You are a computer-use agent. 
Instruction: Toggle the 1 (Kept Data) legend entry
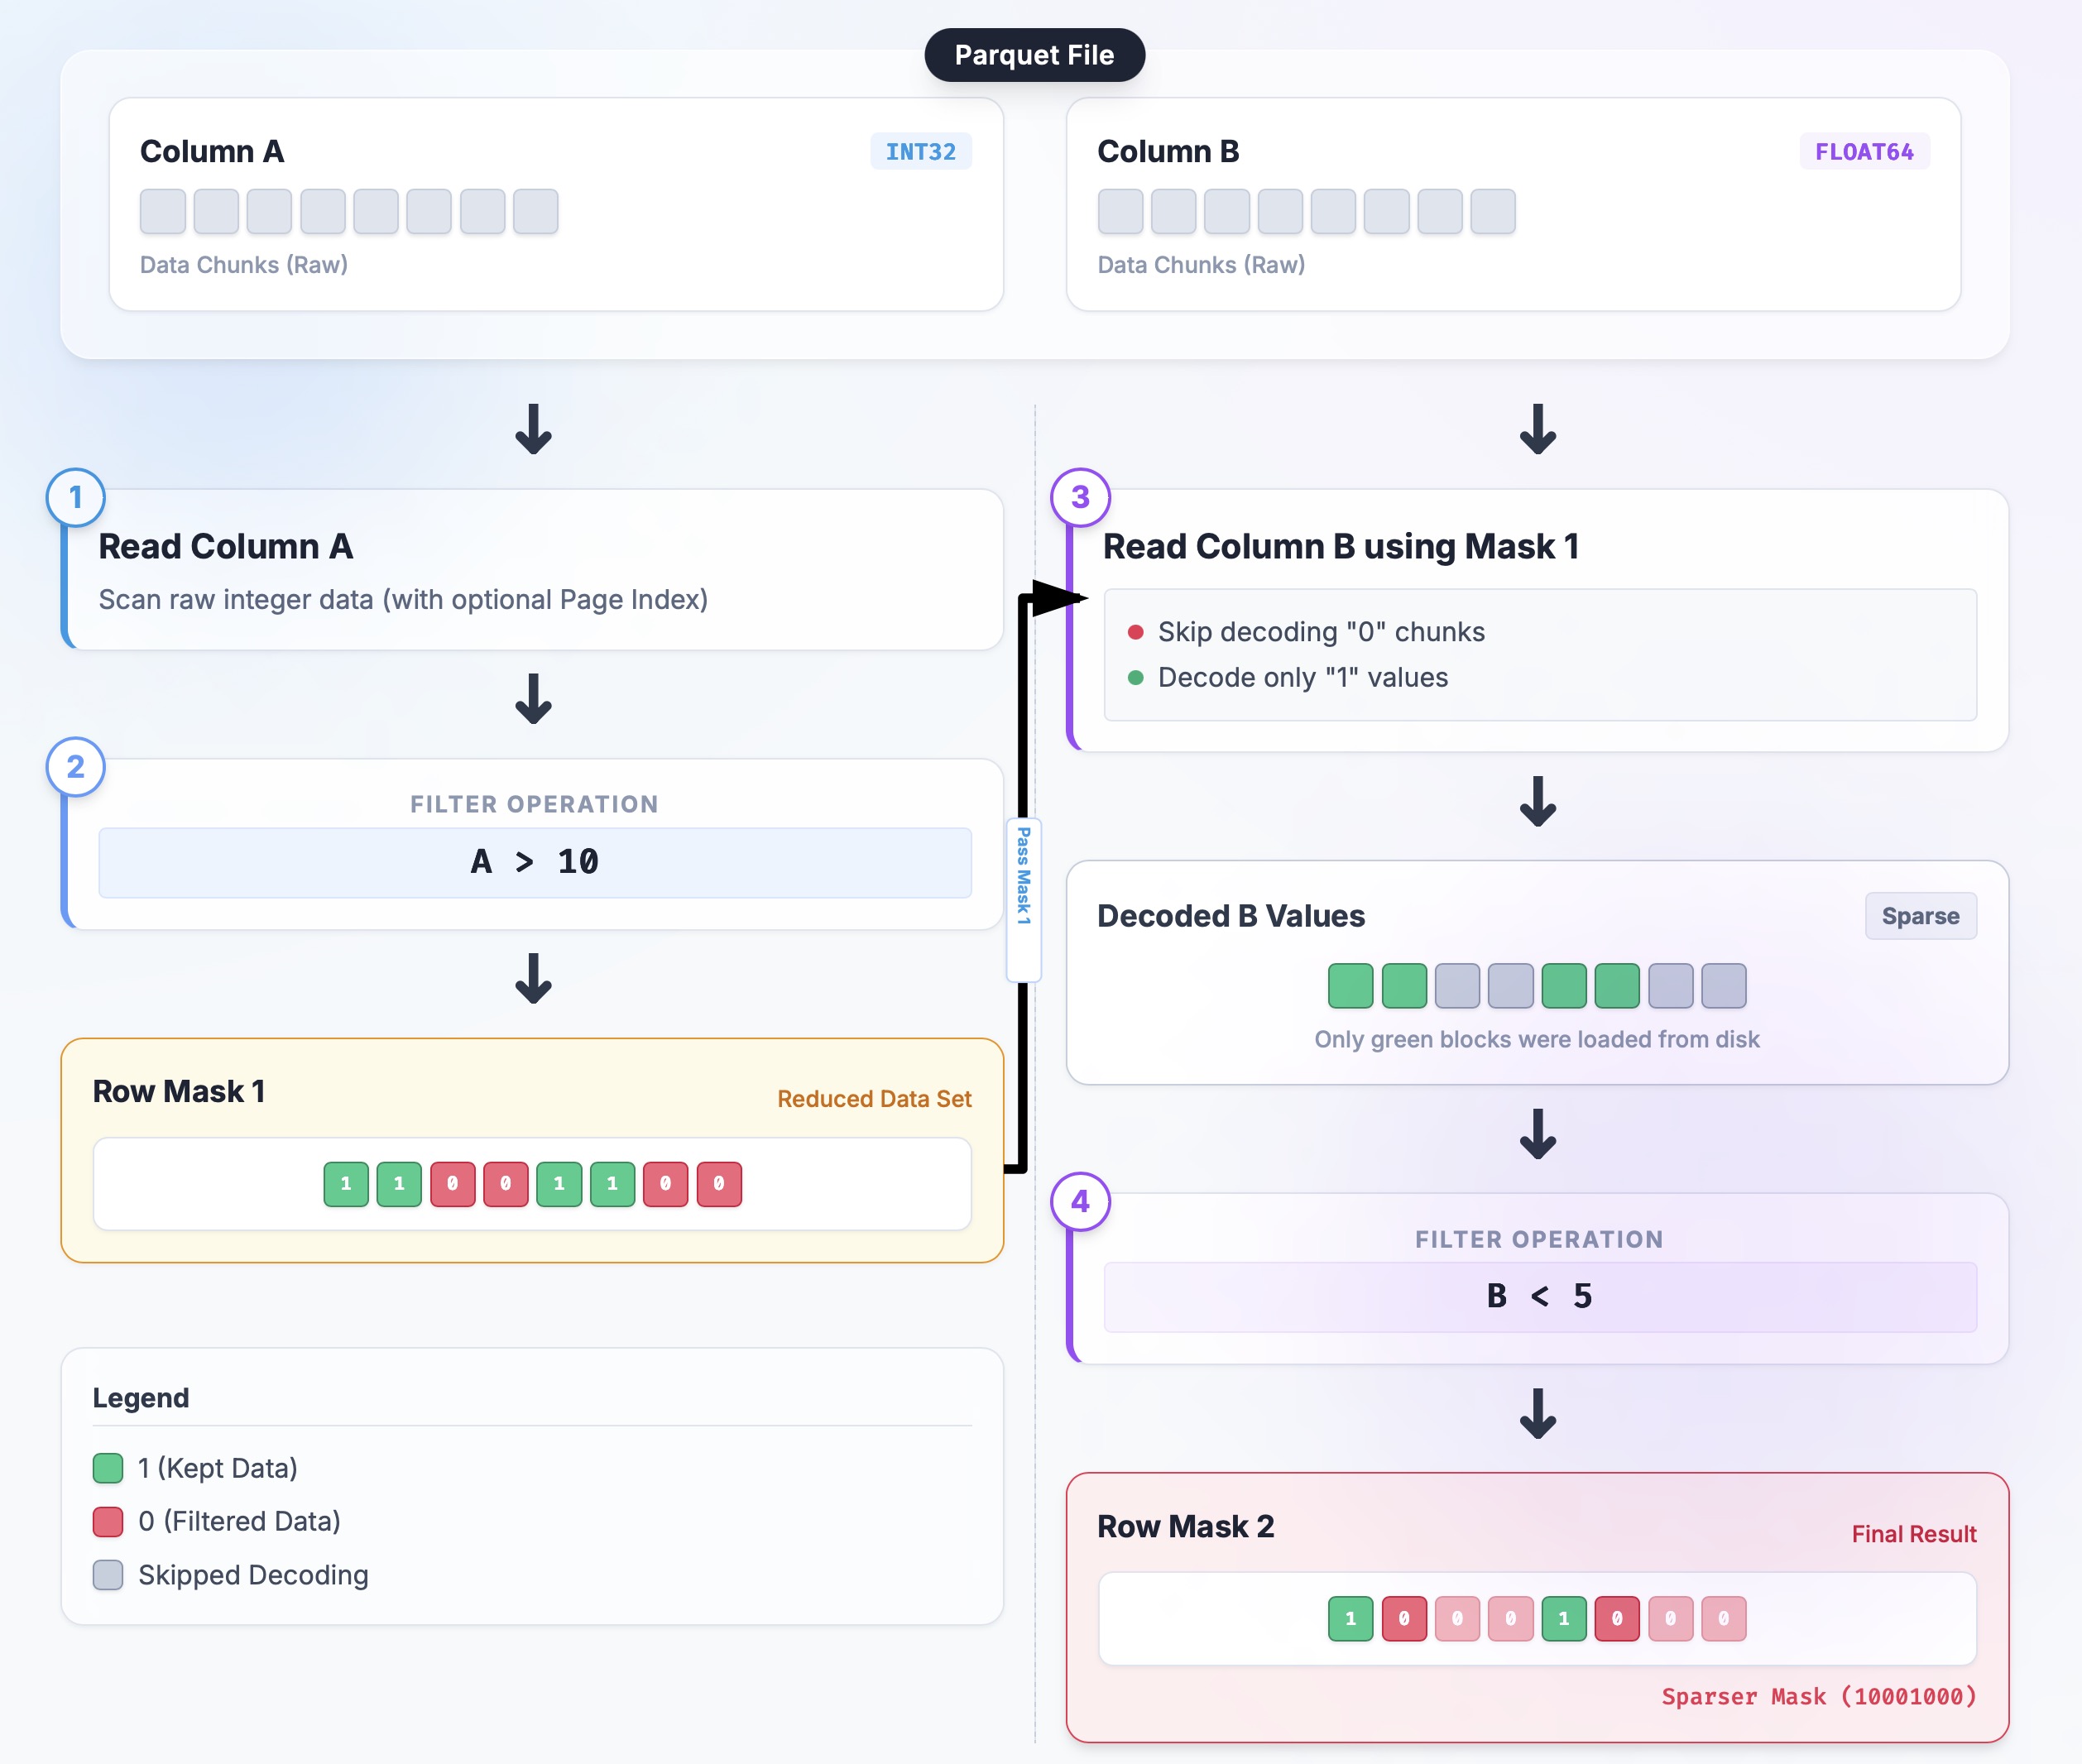click(195, 1468)
